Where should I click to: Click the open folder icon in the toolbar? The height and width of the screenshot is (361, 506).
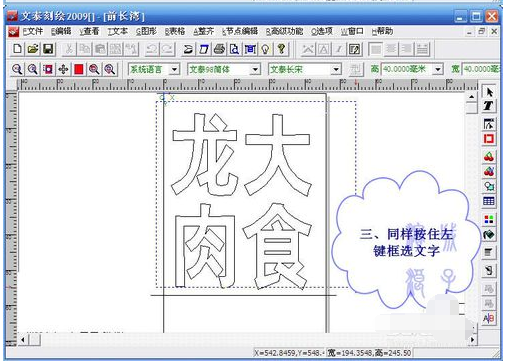(x=33, y=49)
